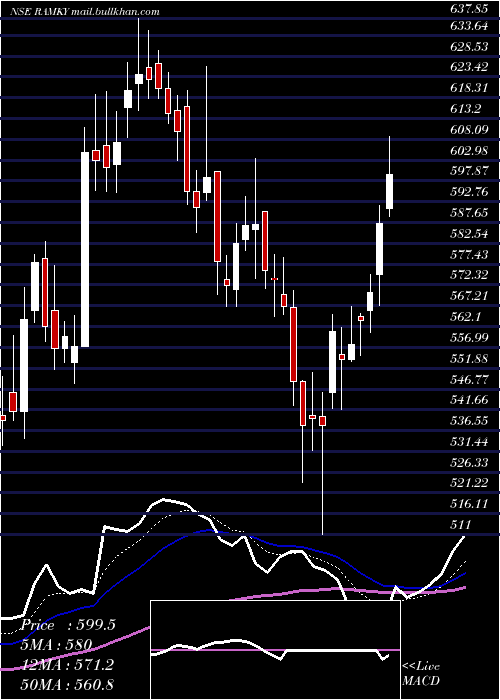Click the latest white candlestick near 597
Screen dimensions: 500x700
(x=390, y=192)
